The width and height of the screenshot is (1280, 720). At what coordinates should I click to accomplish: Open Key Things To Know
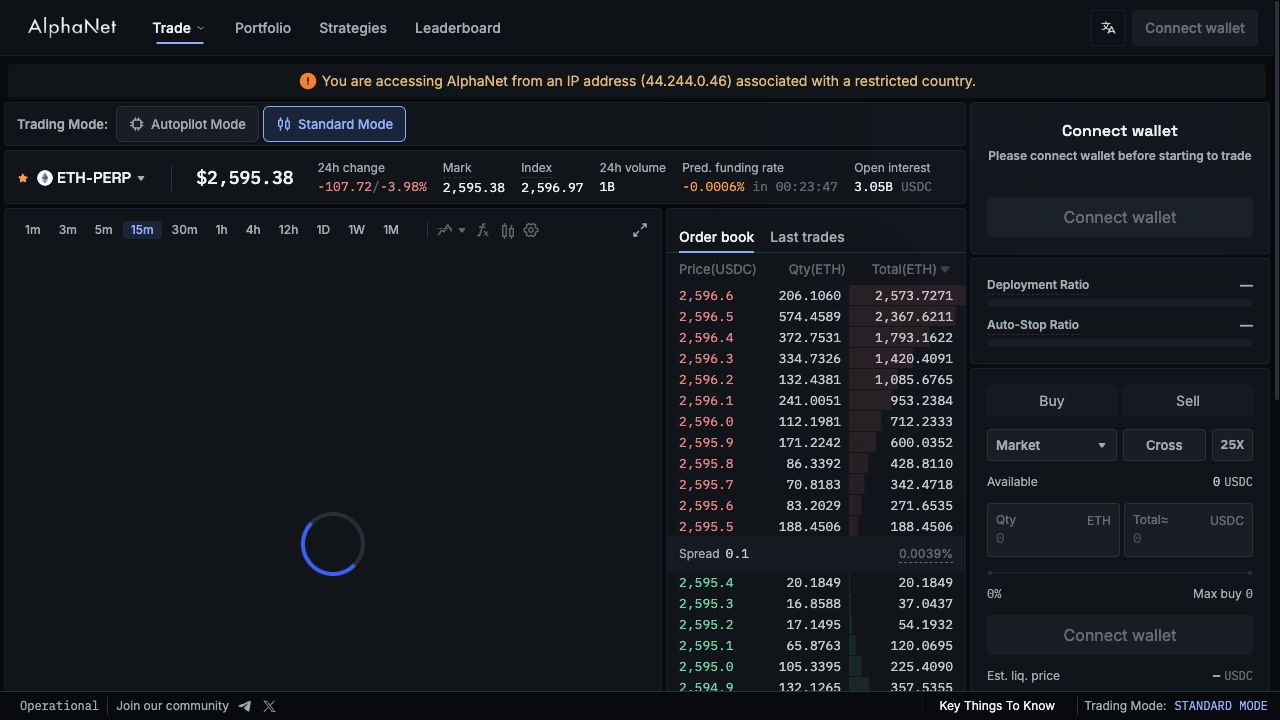click(x=997, y=706)
